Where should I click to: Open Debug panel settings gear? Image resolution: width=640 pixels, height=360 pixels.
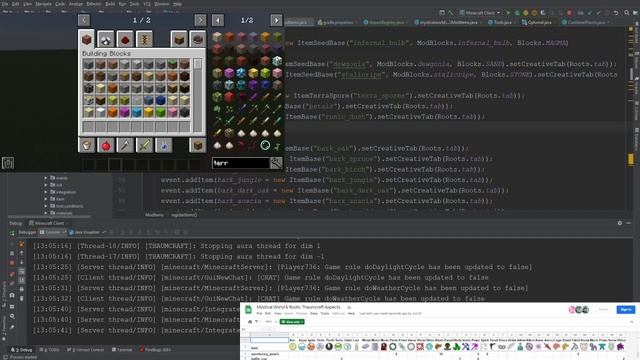620,223
